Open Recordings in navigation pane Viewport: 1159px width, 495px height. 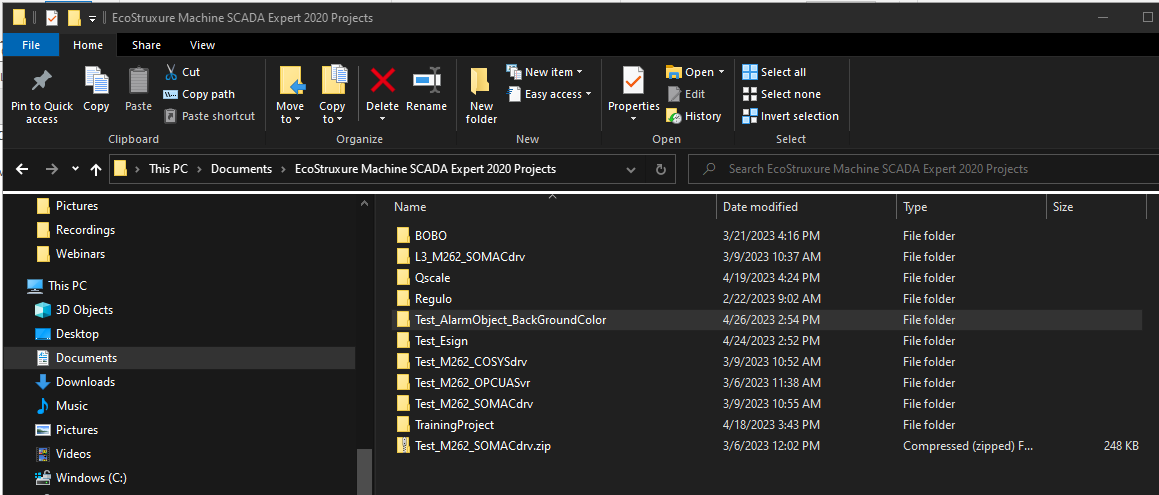[x=85, y=230]
